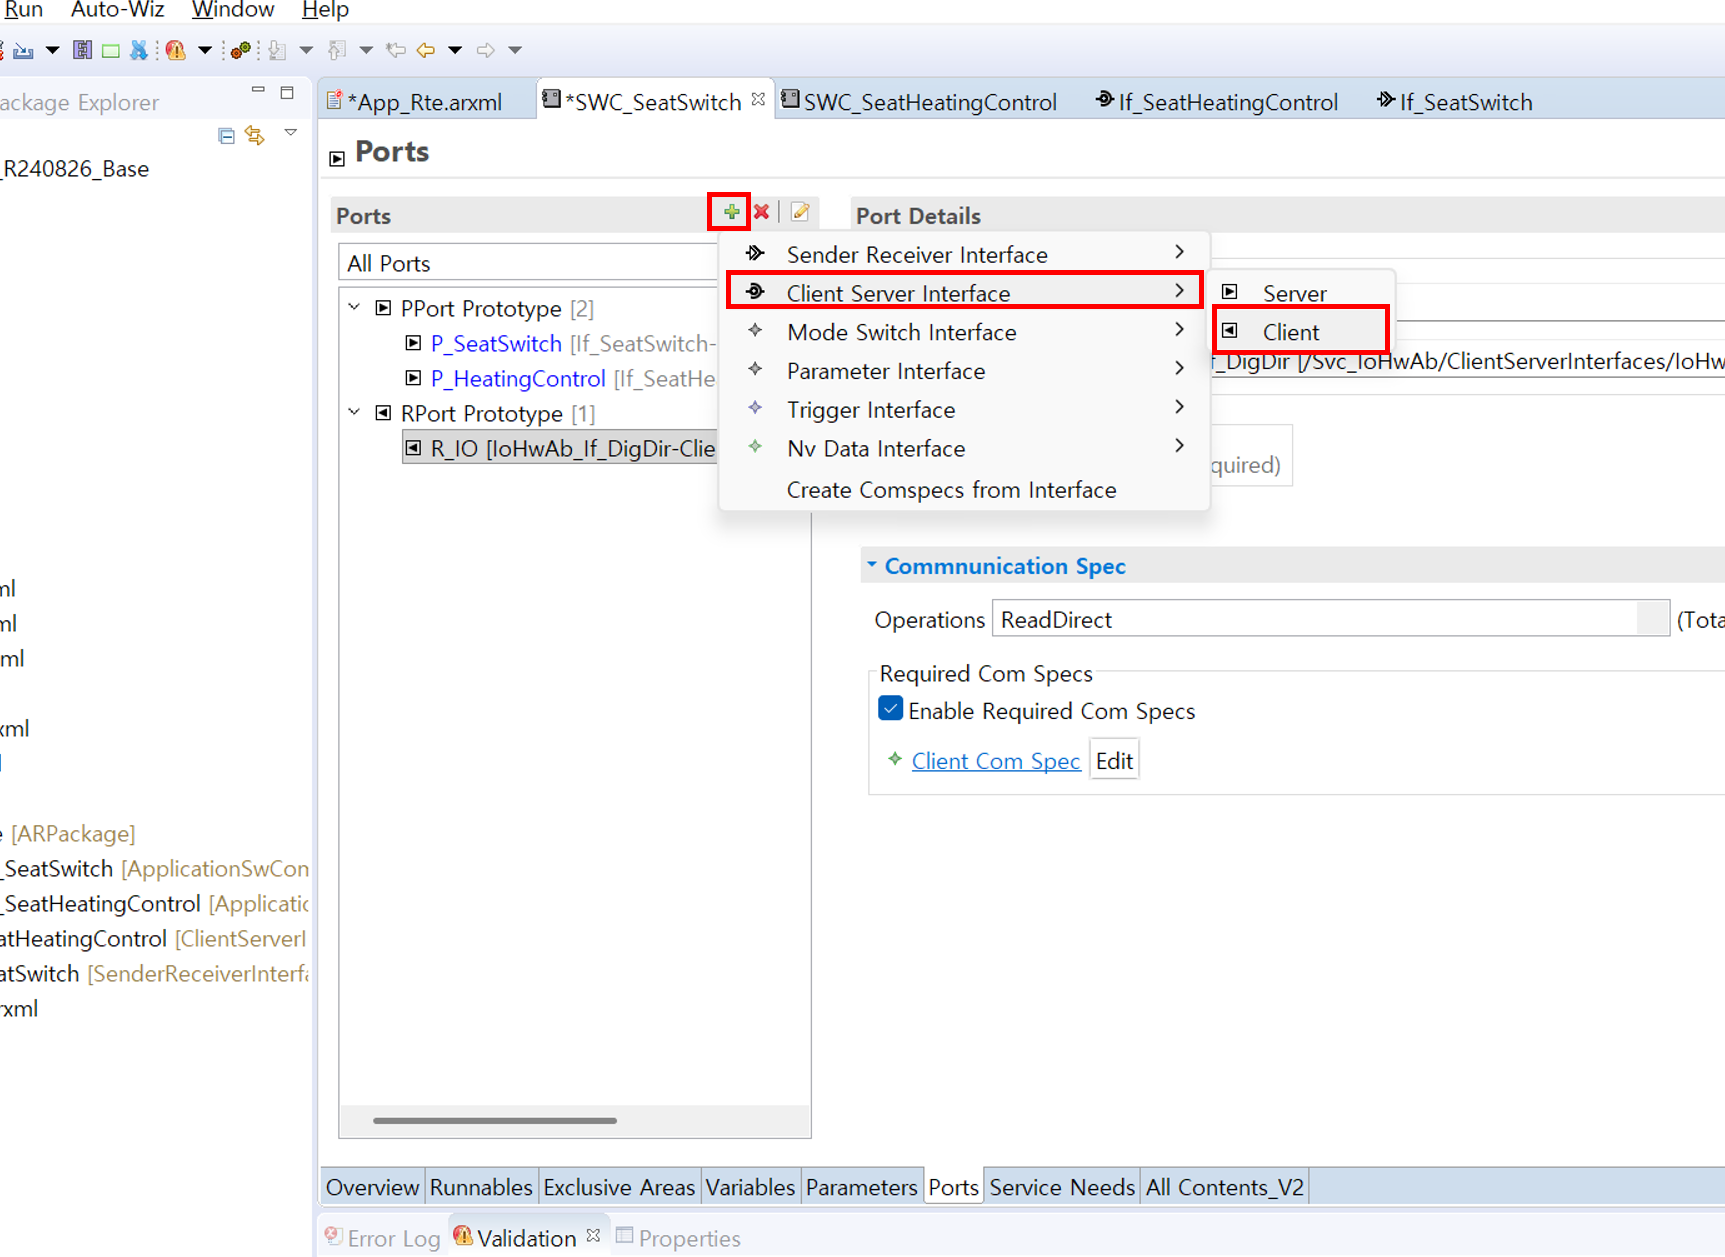The height and width of the screenshot is (1257, 1725).
Task: Click the green plus add port icon
Action: pyautogui.click(x=731, y=212)
